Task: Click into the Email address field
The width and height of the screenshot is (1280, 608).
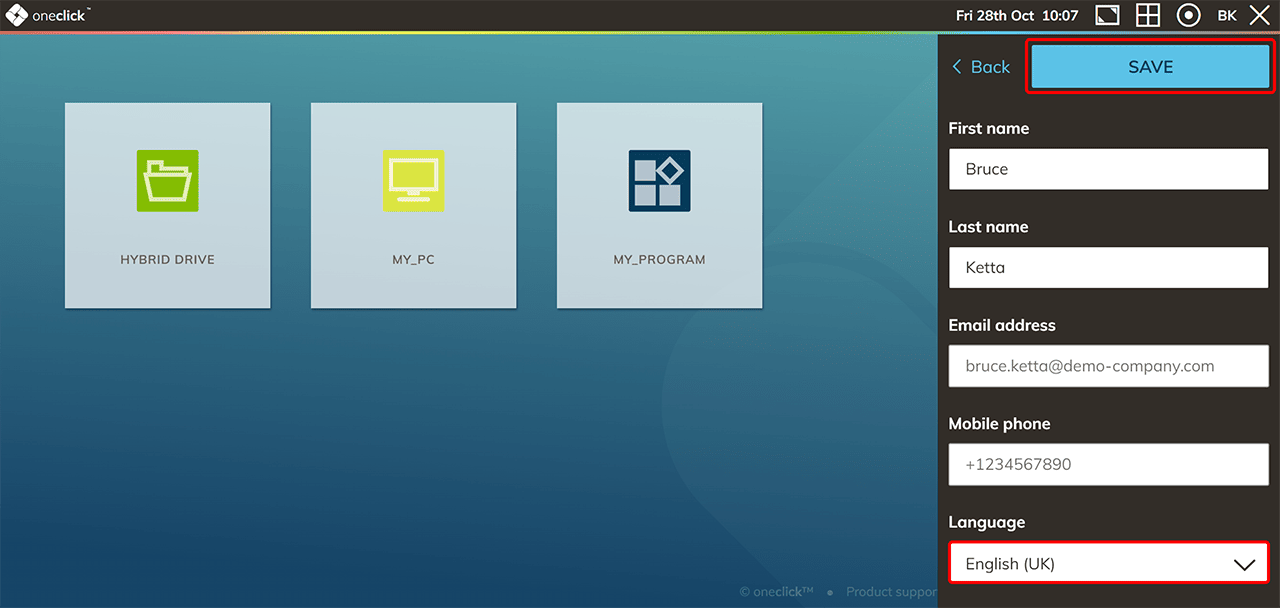Action: pyautogui.click(x=1108, y=366)
